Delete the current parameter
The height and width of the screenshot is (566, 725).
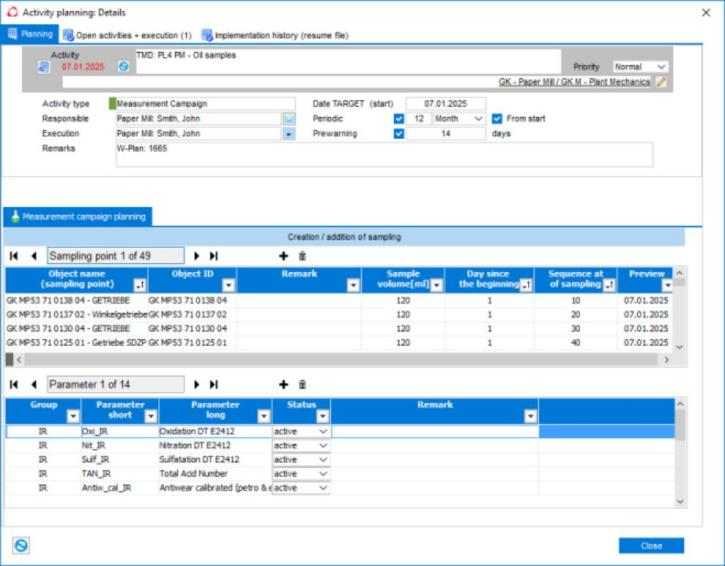click(302, 384)
